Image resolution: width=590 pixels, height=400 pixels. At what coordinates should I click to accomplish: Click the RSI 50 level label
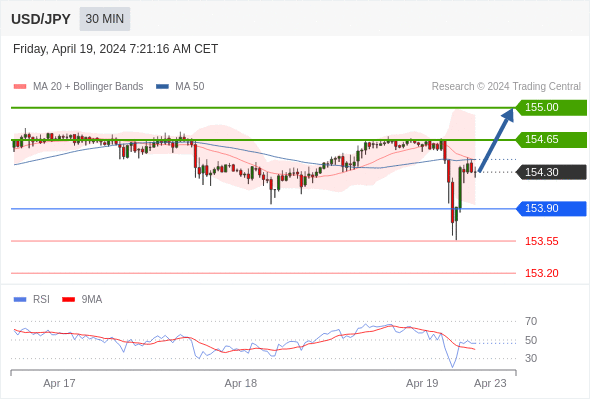(531, 341)
